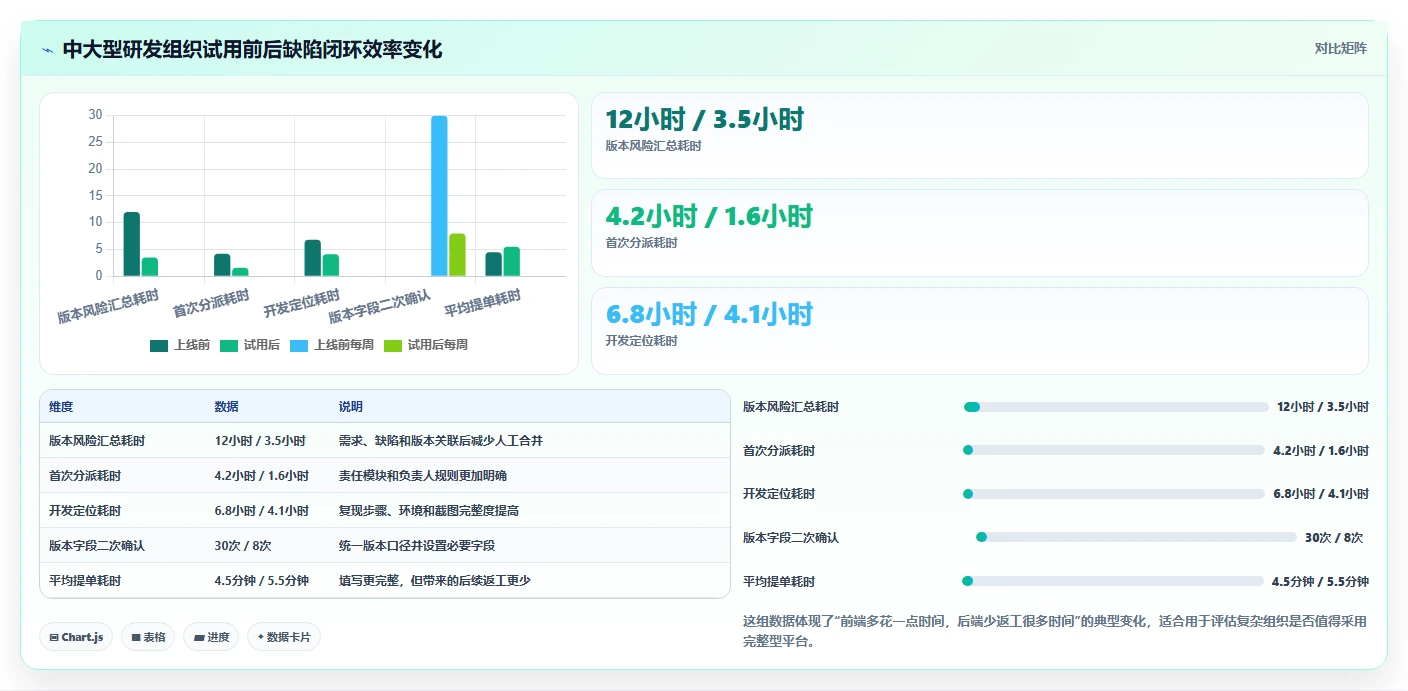The height and width of the screenshot is (691, 1408).
Task: Click the 表格 tag chip
Action: 148,637
